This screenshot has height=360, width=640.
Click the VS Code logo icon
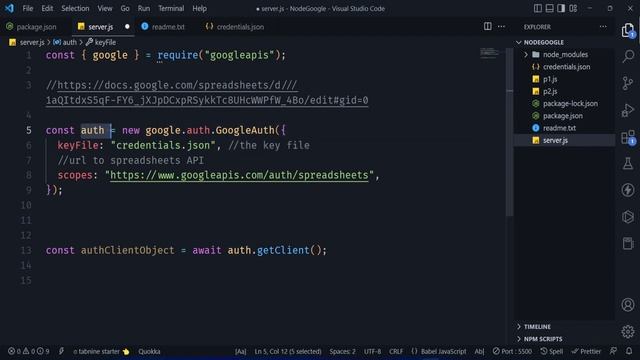tap(9, 8)
